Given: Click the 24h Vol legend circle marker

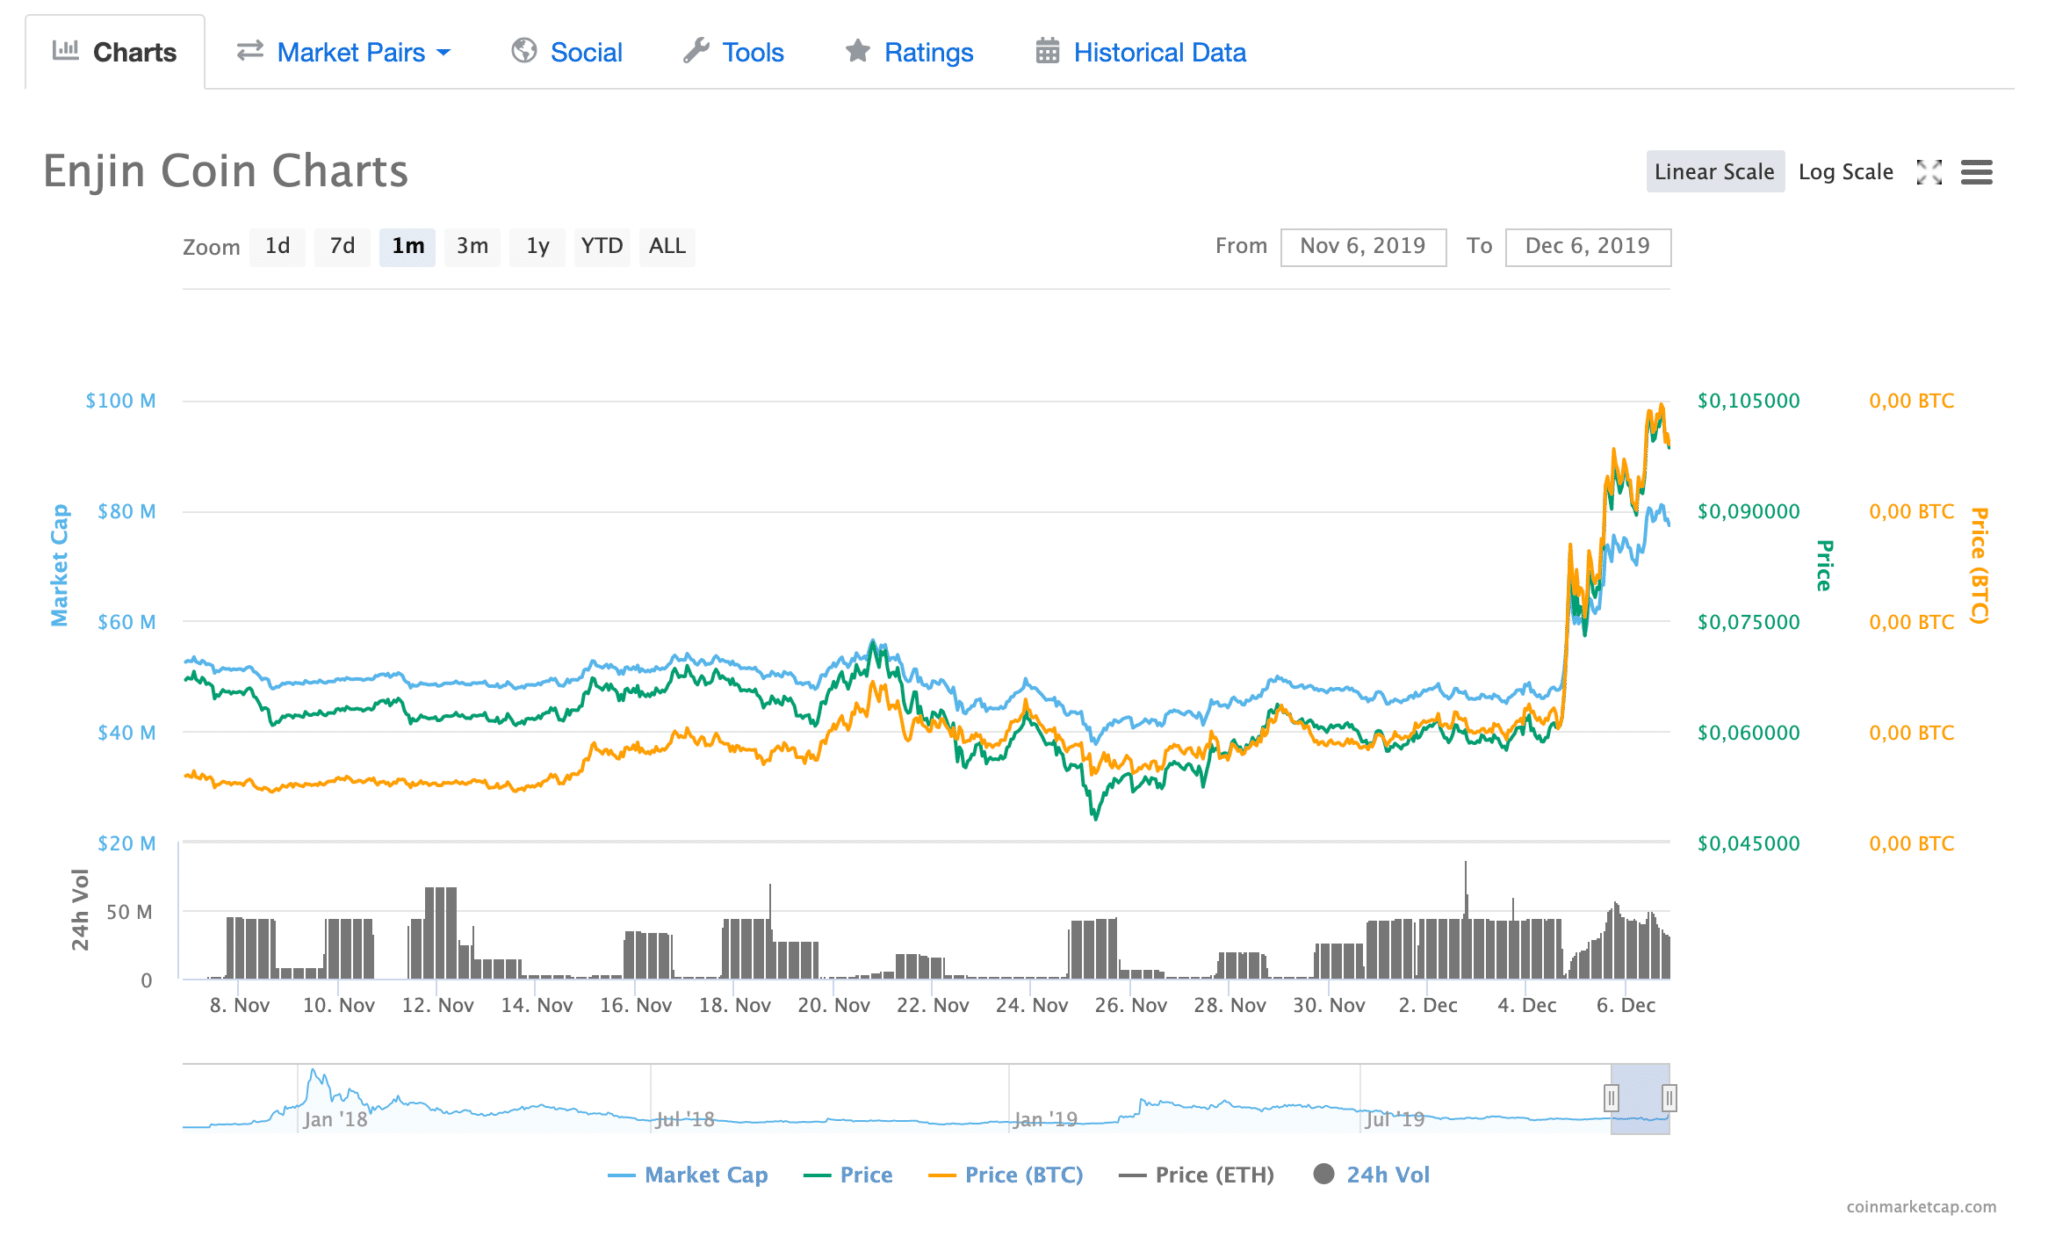Looking at the screenshot, I should coord(1324,1174).
